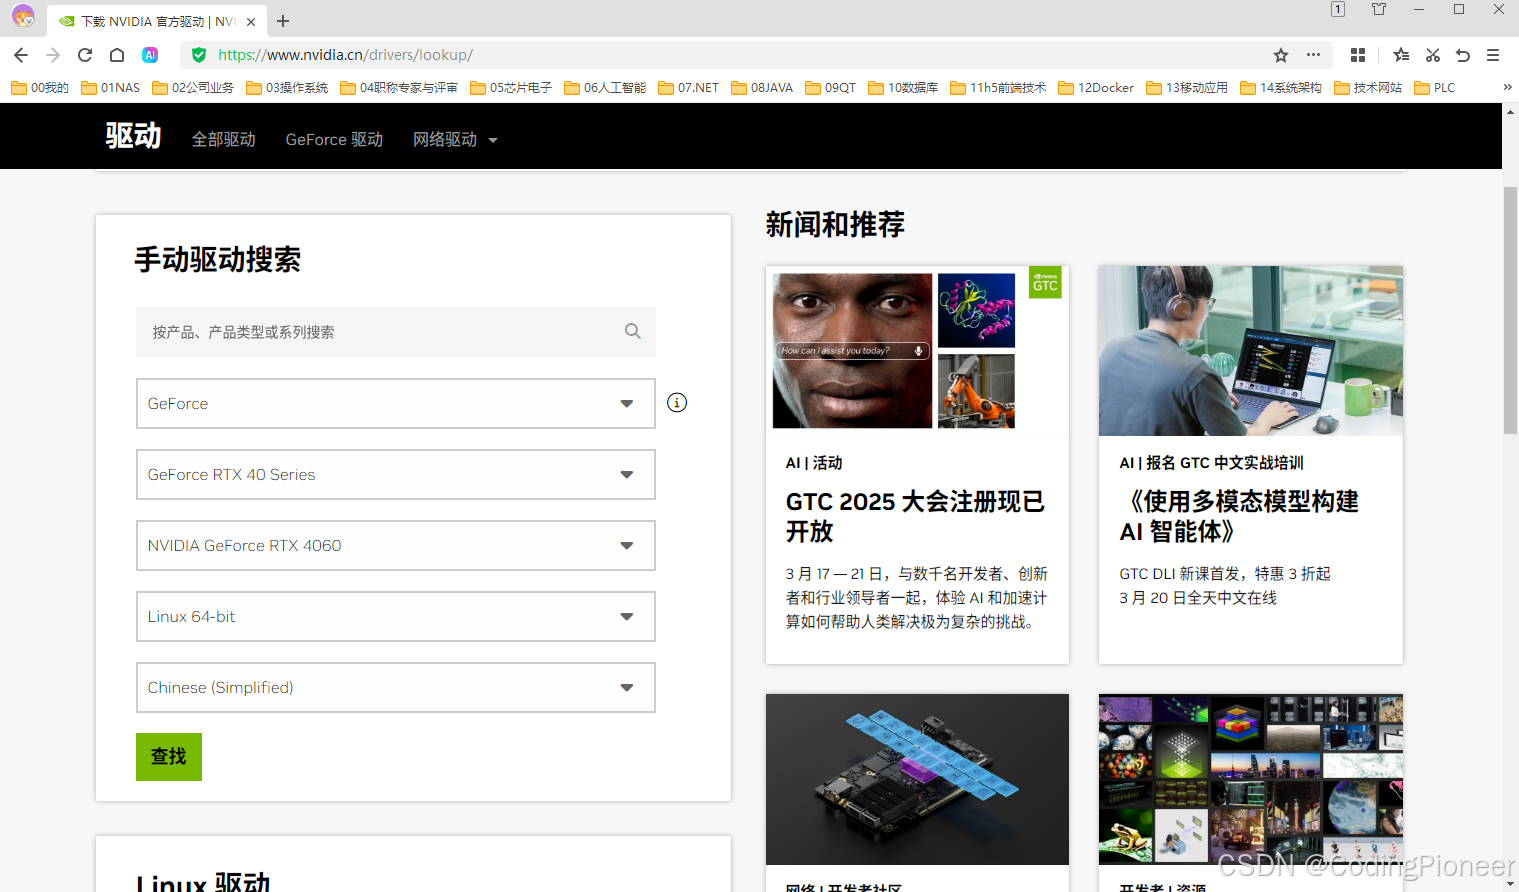This screenshot has height=892, width=1519.
Task: Expand the GeForce product type dropdown
Action: click(x=396, y=404)
